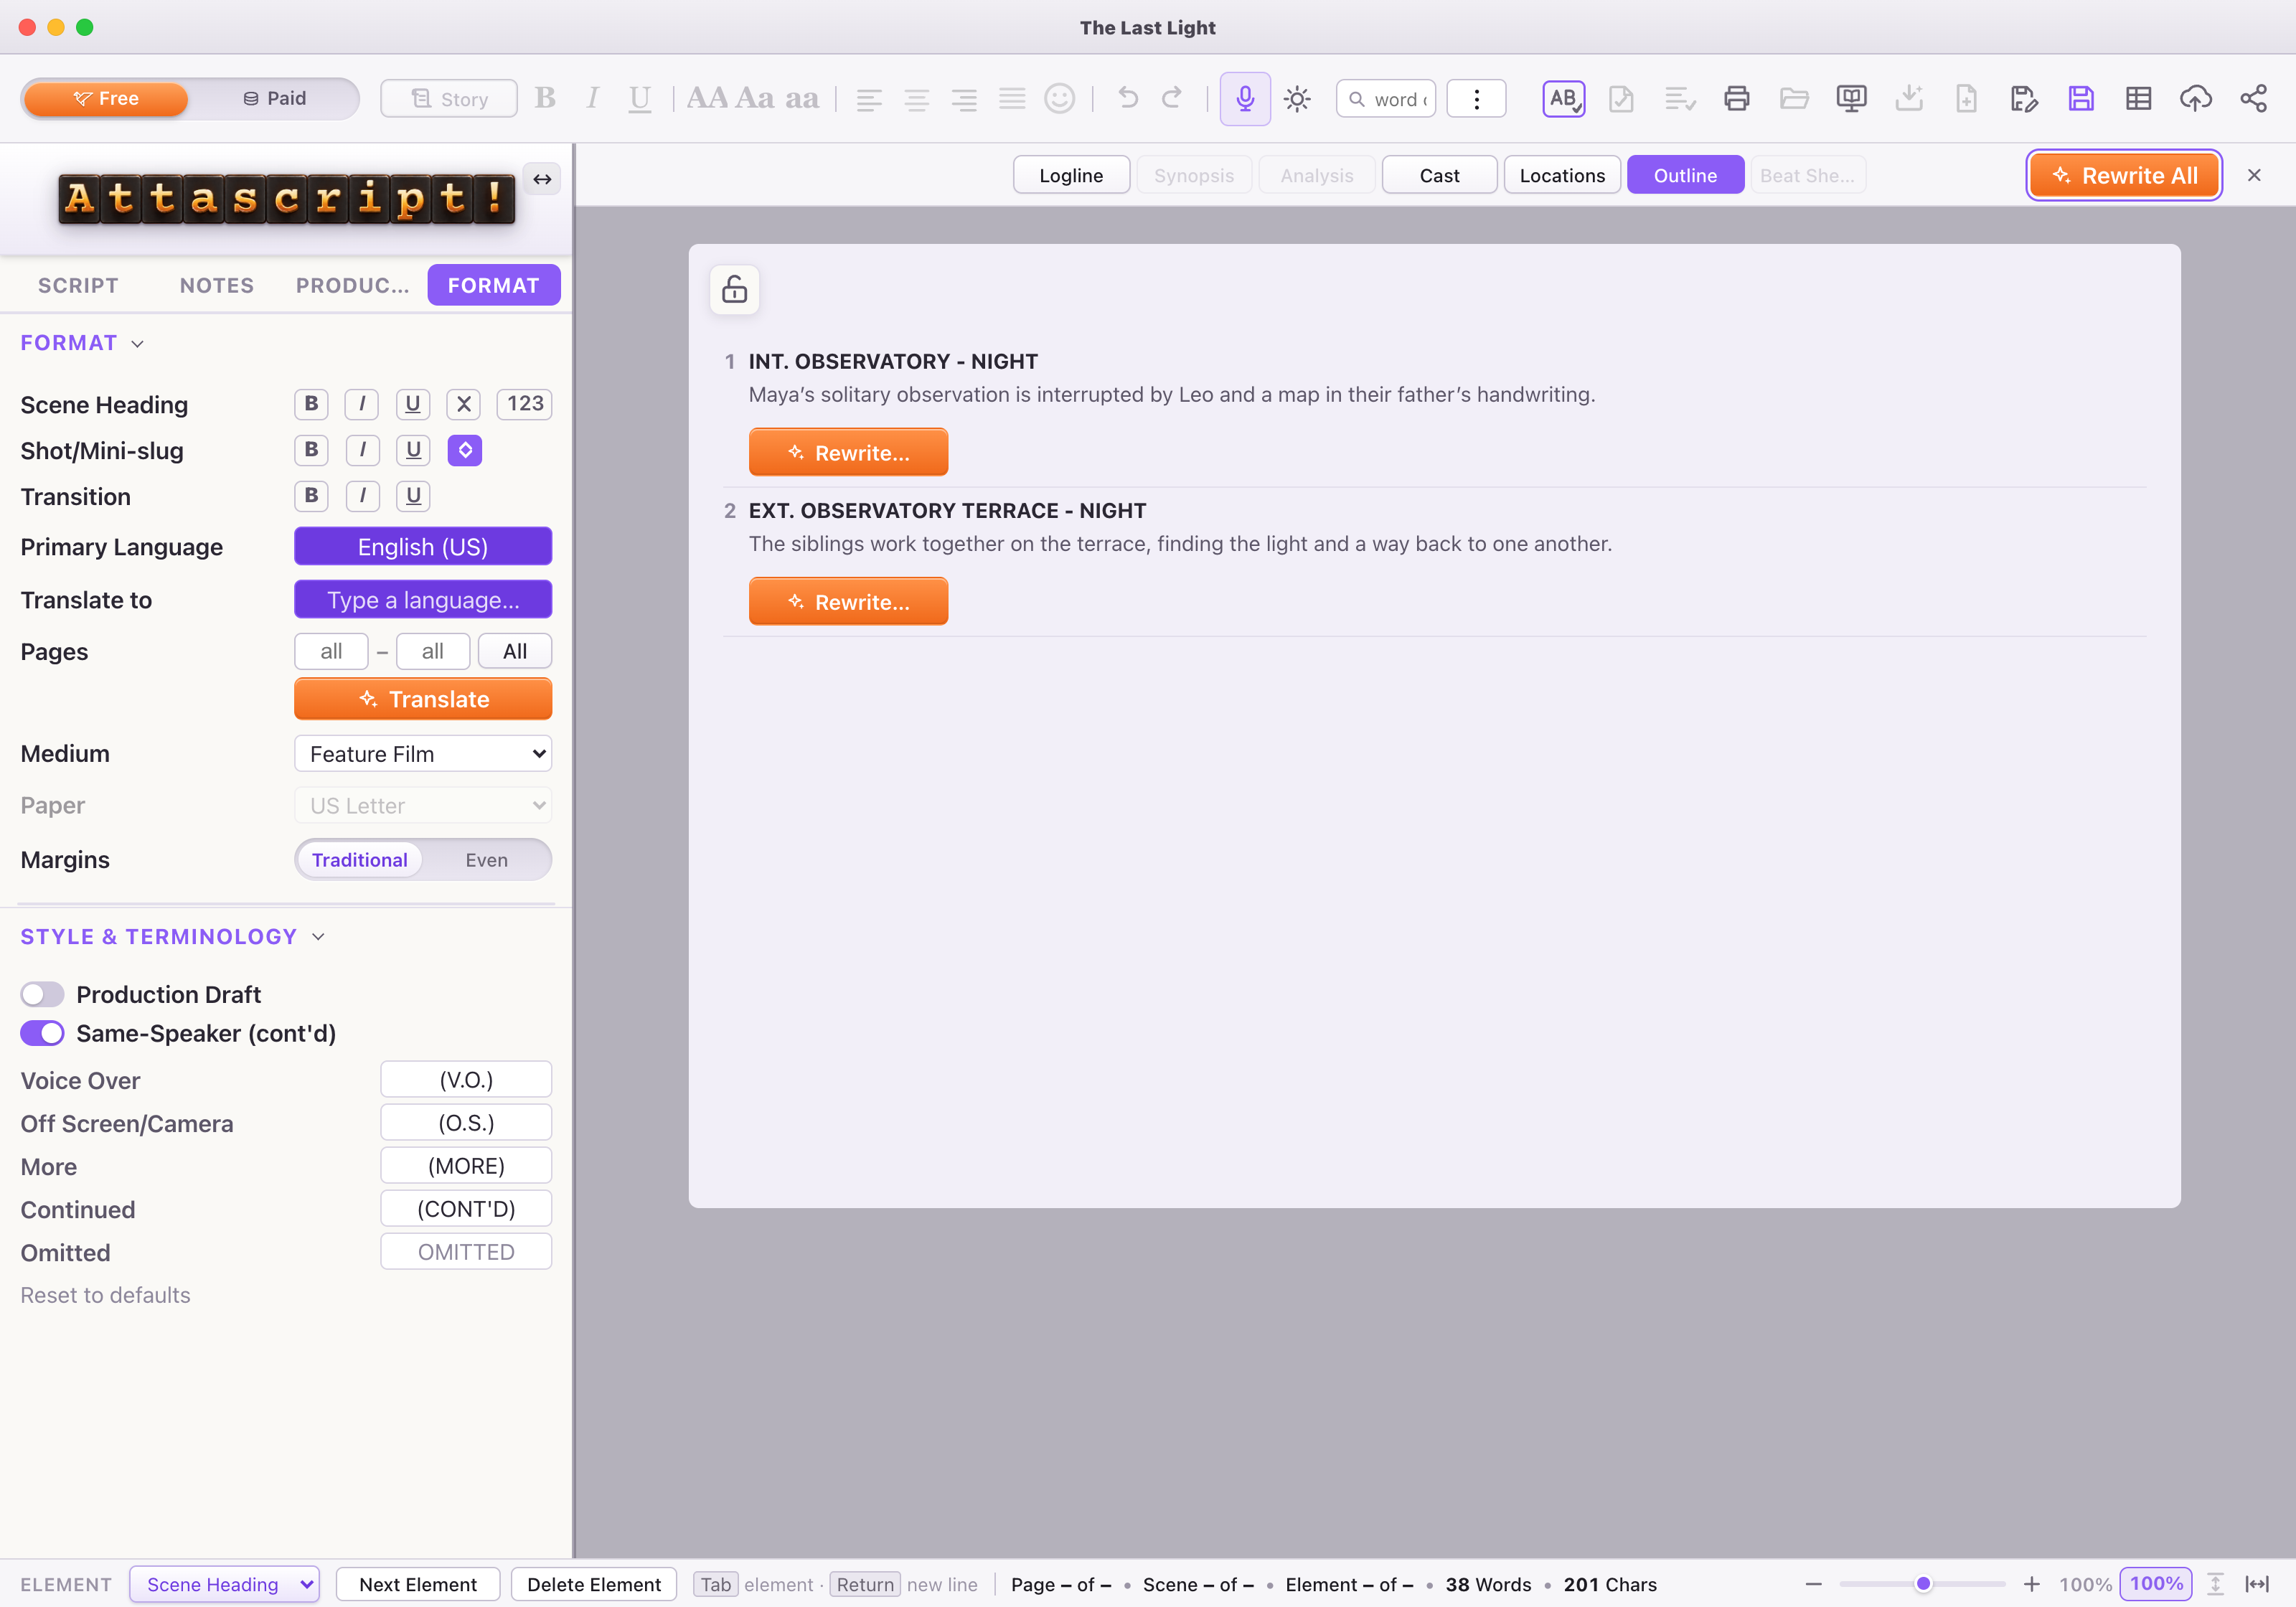The width and height of the screenshot is (2296, 1607).
Task: Switch to the NOTES tab
Action: [x=217, y=285]
